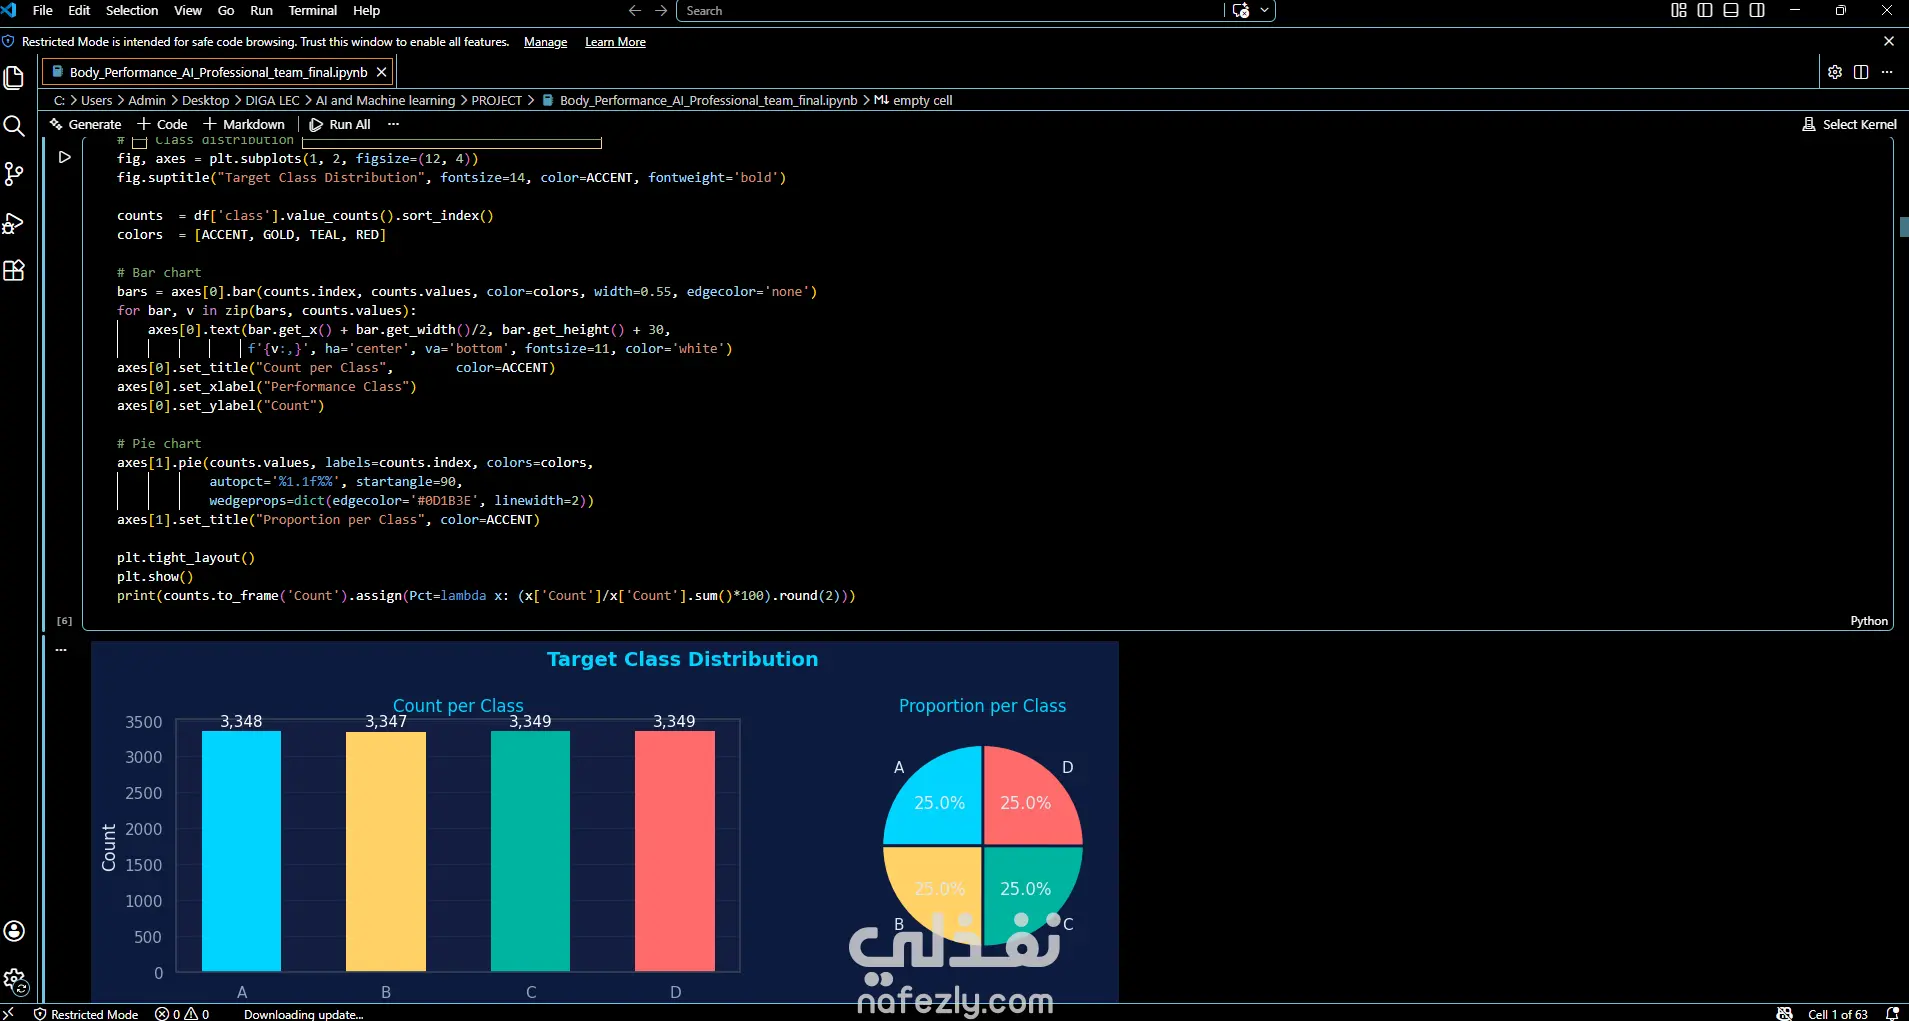Expand the DIGA LEC breadcrumb

click(x=272, y=100)
